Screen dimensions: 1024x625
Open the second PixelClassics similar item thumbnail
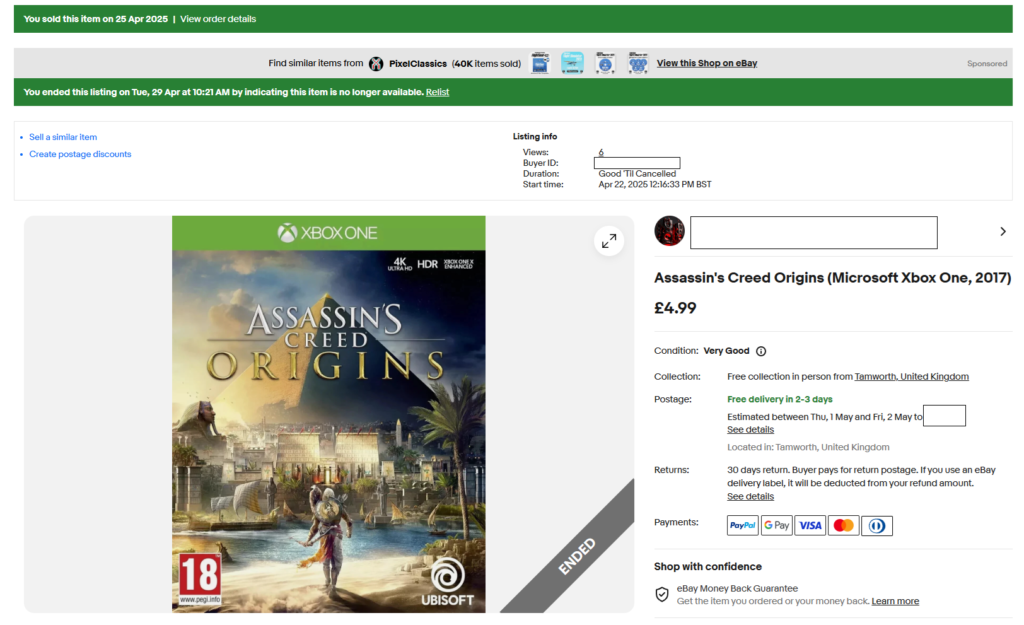click(x=572, y=63)
